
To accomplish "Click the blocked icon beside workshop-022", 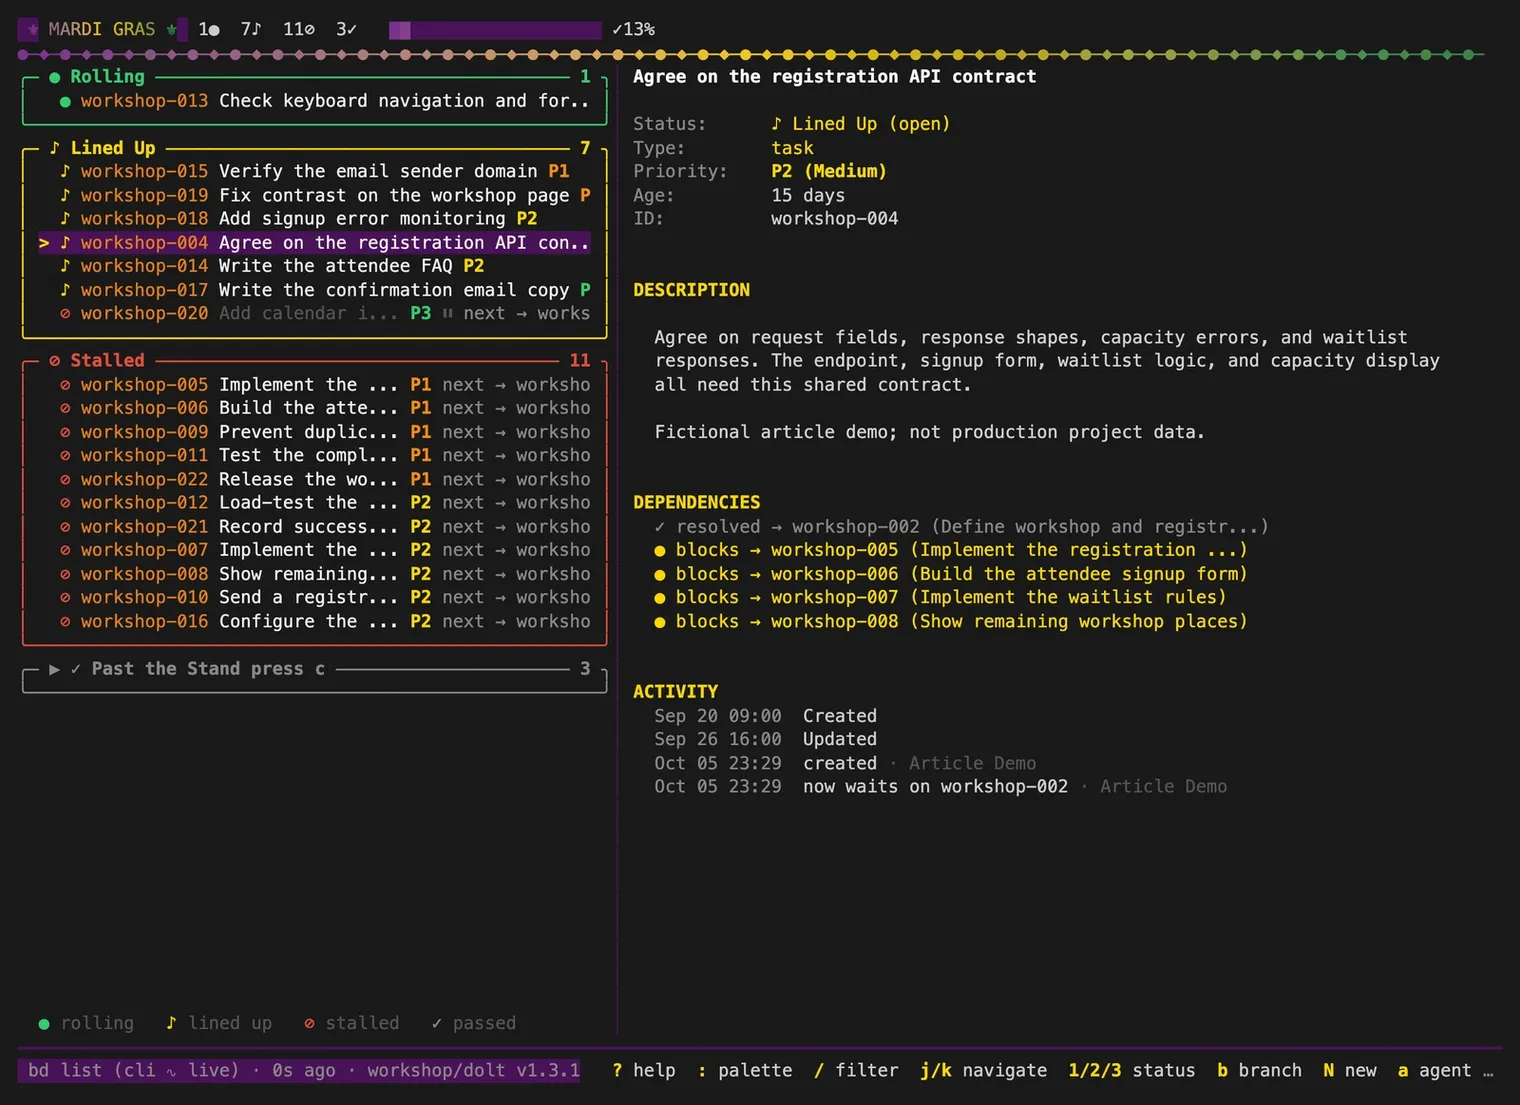I will coord(65,480).
